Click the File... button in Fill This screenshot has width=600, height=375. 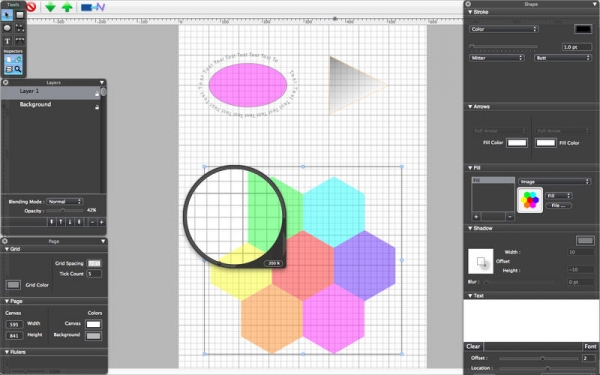point(558,205)
